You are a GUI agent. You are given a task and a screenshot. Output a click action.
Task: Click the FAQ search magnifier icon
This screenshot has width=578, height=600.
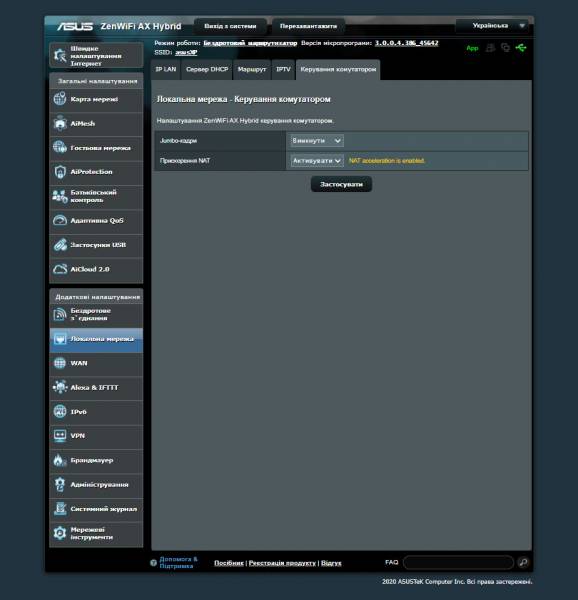point(523,562)
